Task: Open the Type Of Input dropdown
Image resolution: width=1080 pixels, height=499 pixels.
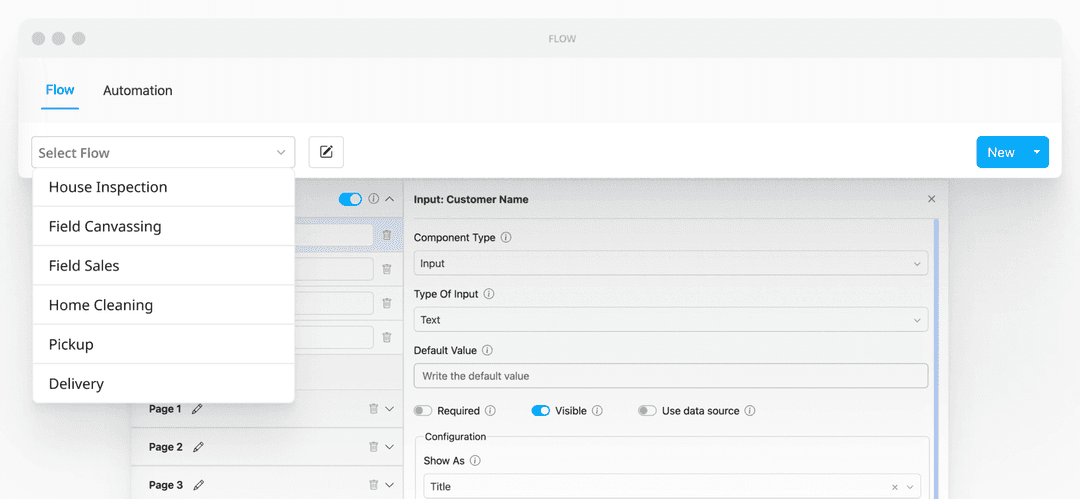Action: tap(670, 320)
